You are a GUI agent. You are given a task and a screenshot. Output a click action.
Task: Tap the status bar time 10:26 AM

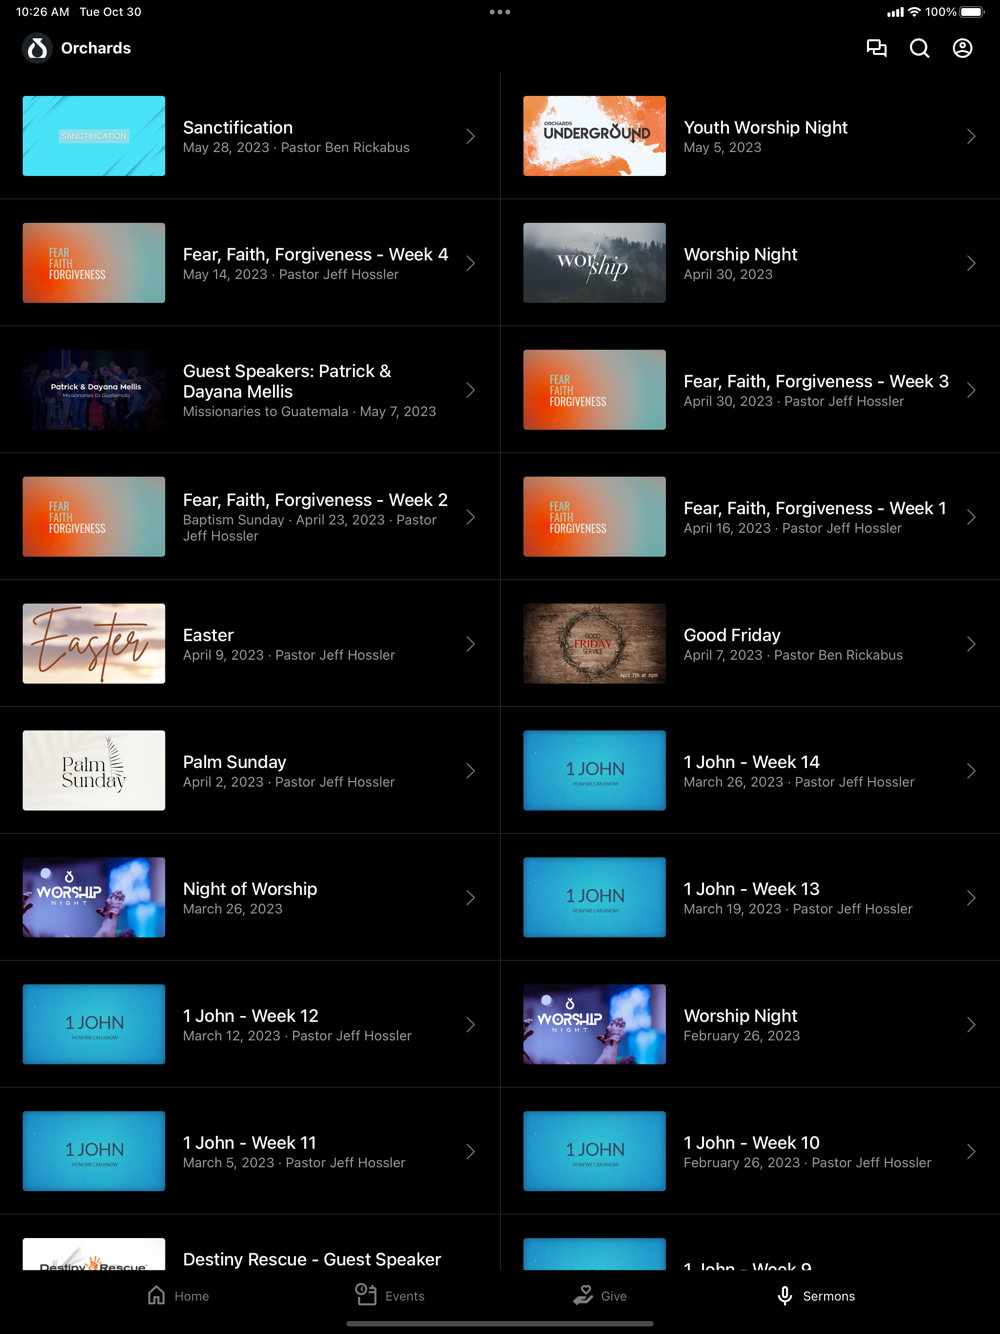[43, 12]
